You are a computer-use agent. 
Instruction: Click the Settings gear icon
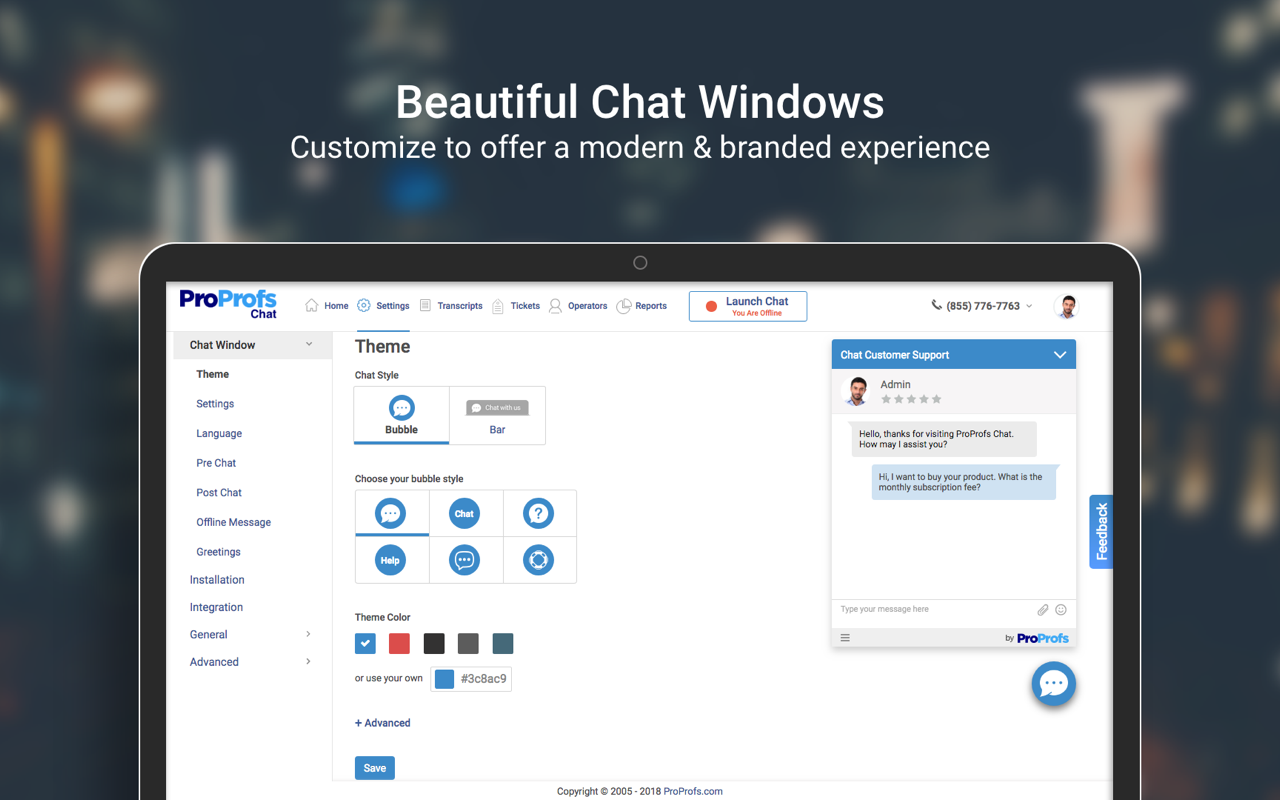(364, 305)
